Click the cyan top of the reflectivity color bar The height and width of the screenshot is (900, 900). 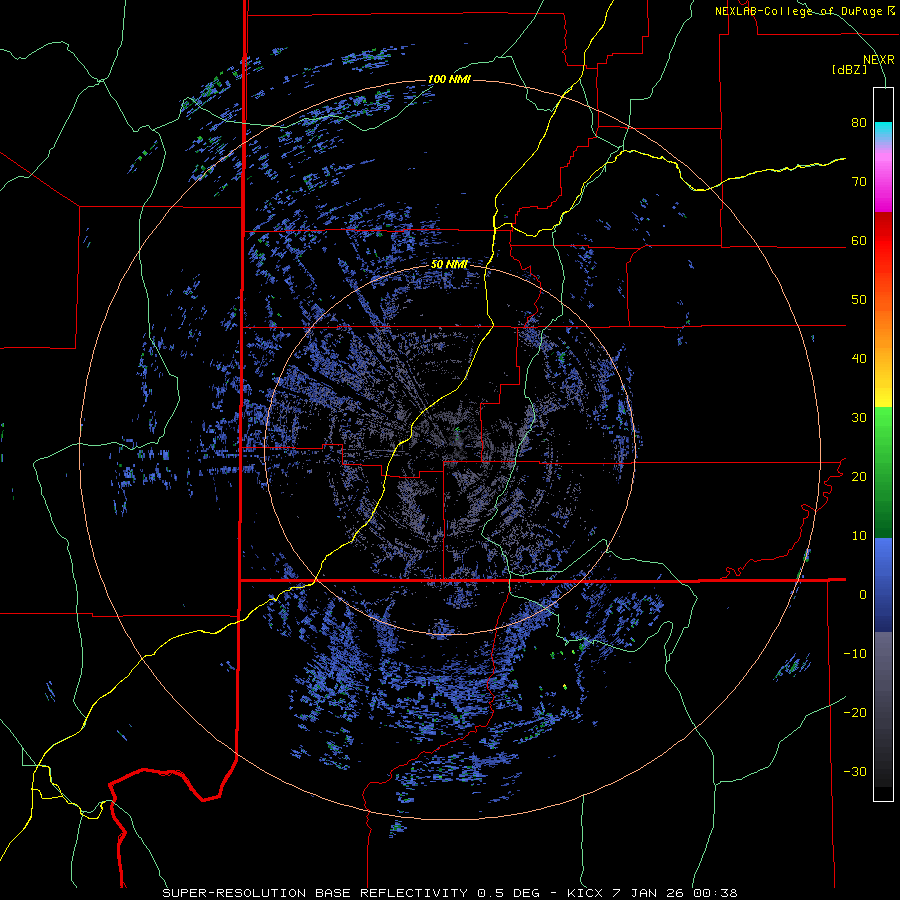[x=883, y=131]
